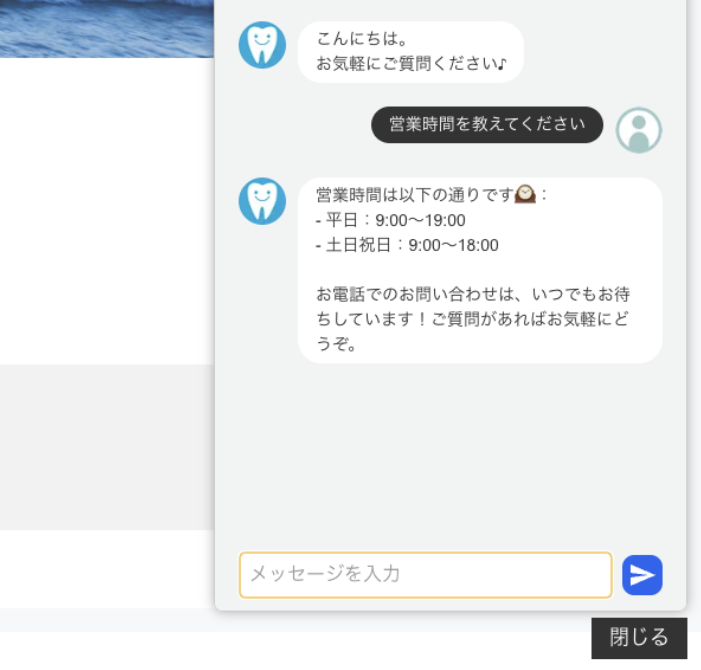Click the ocean photo behind the chat panel
Viewport: 701px width, 670px height.
(107, 28)
